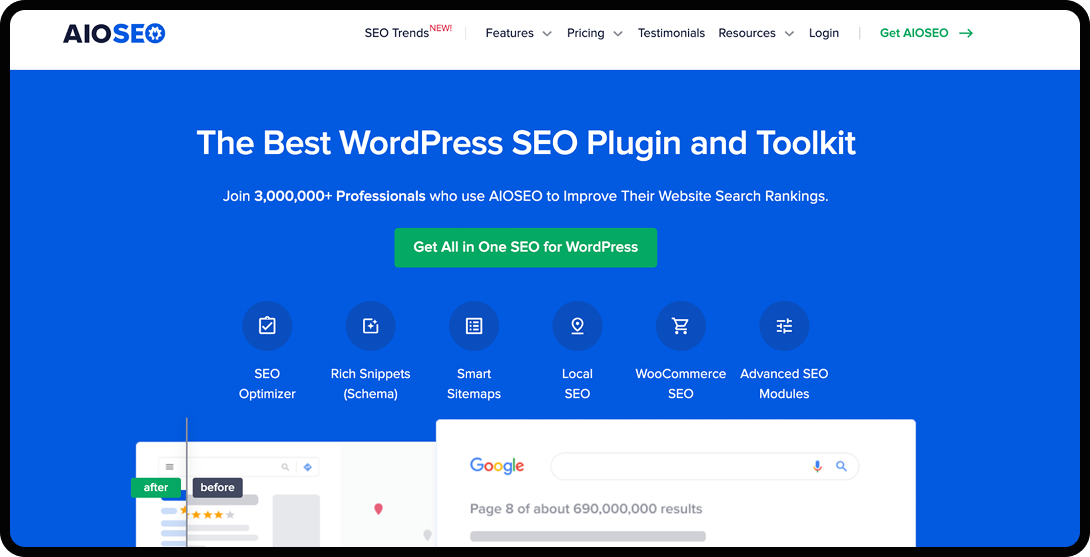Screen dimensions: 1090x557
Task: Open the Features menu item
Action: point(510,33)
